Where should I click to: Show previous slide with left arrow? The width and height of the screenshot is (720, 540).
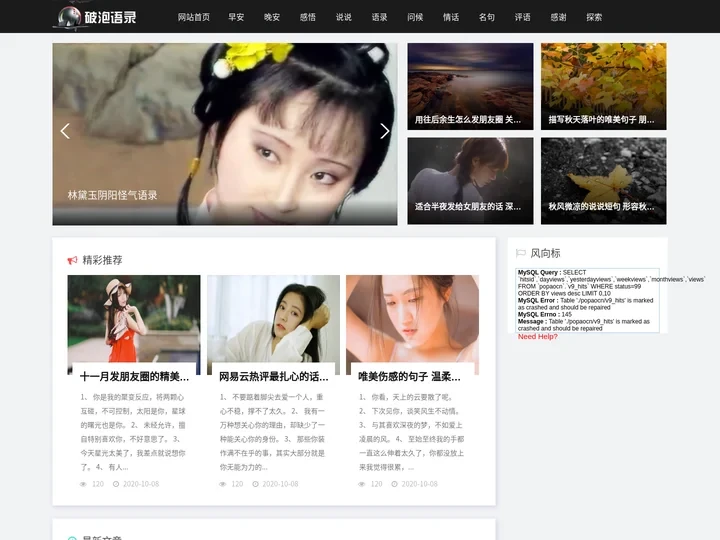point(65,131)
